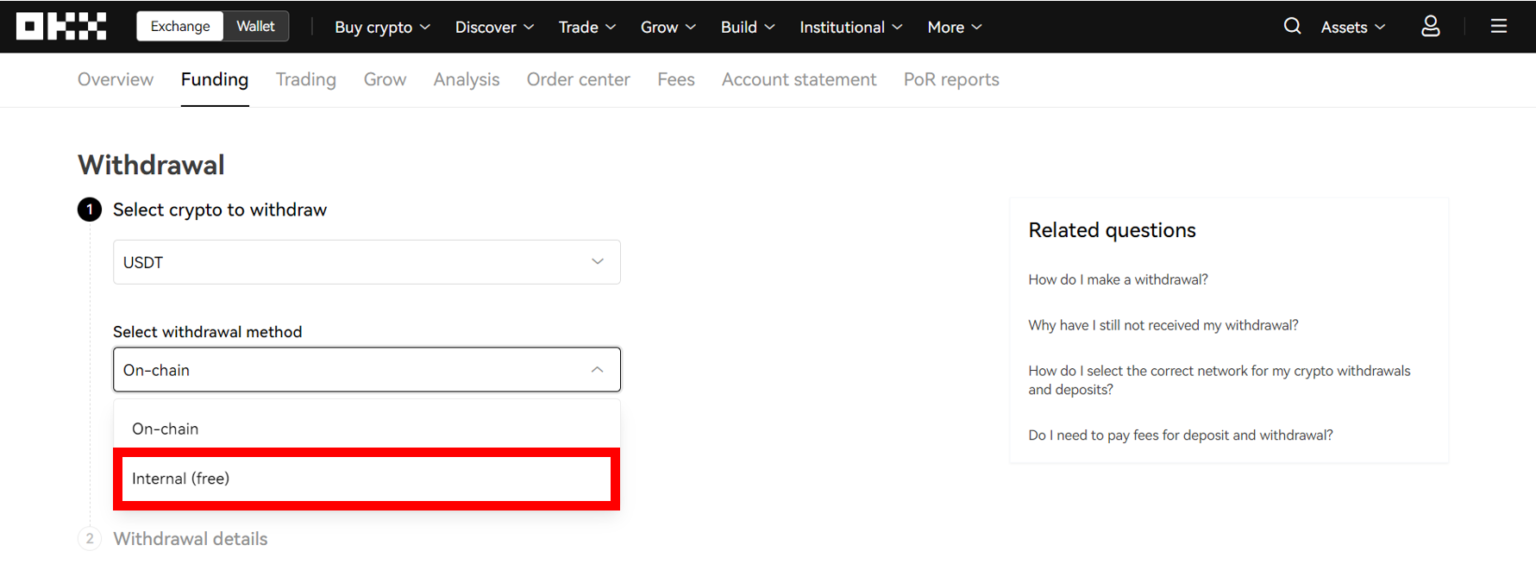This screenshot has width=1536, height=570.
Task: Open the Buy crypto menu
Action: [382, 27]
